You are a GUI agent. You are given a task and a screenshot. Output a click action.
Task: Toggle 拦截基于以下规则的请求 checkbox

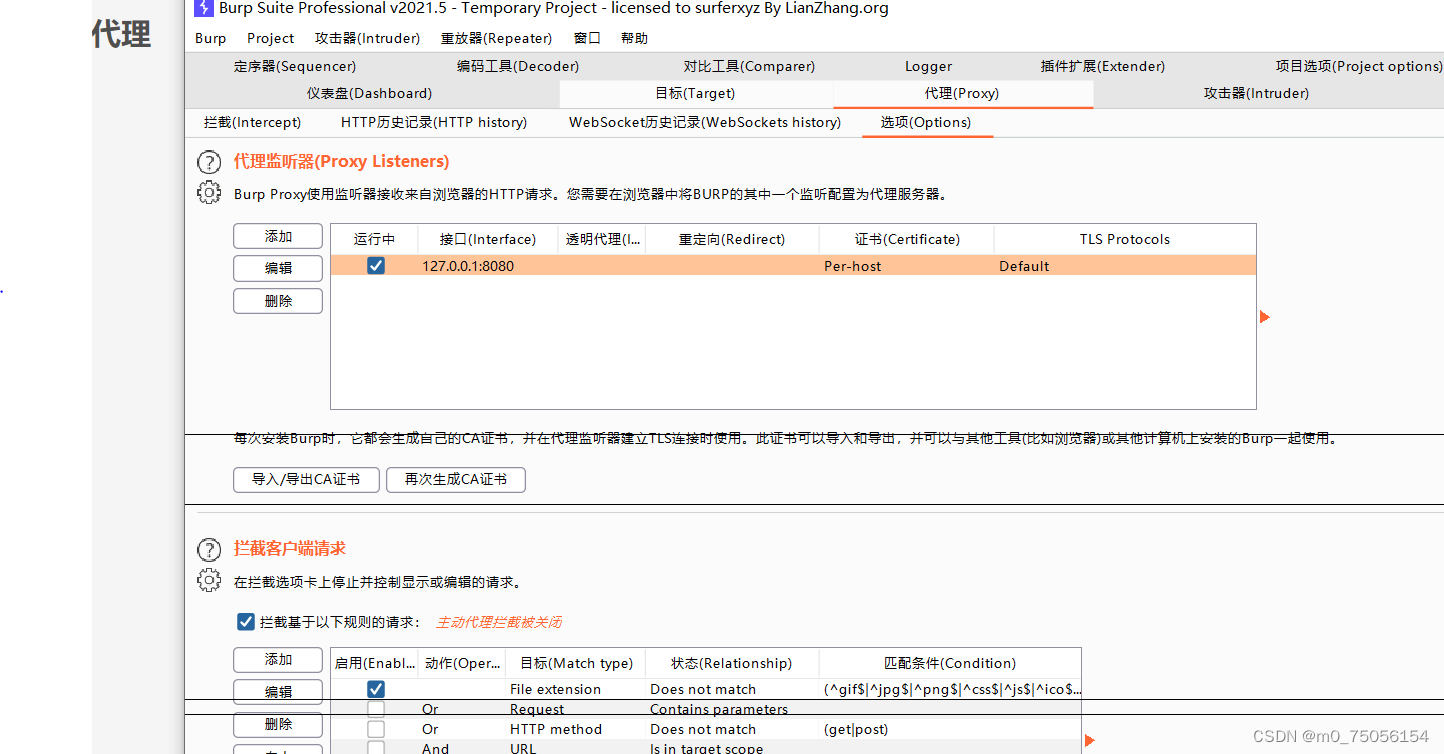coord(246,622)
